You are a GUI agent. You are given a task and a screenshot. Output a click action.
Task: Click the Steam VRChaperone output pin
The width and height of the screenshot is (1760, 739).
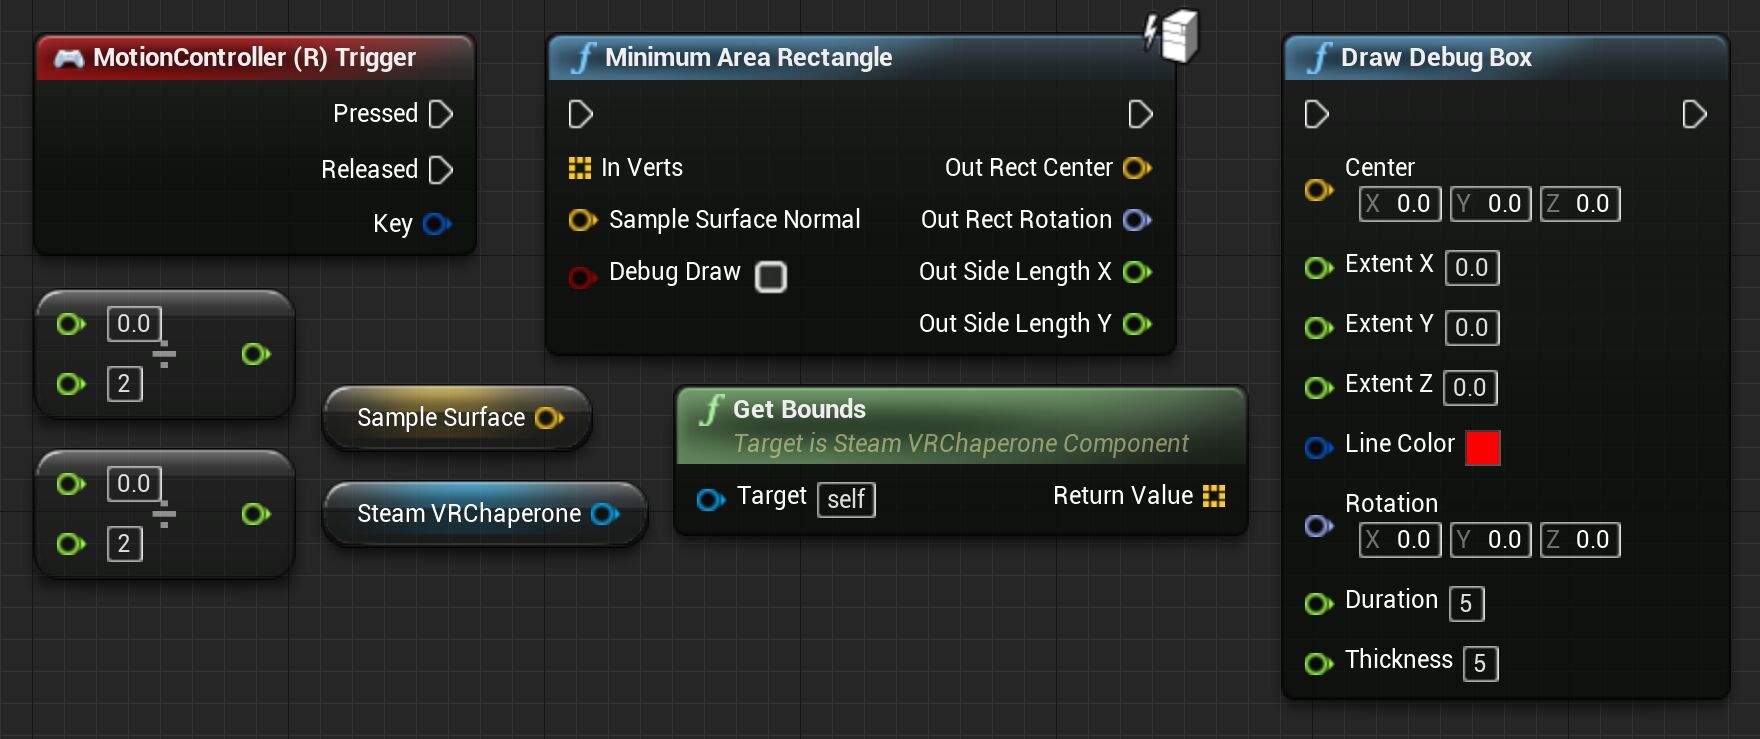coord(605,514)
